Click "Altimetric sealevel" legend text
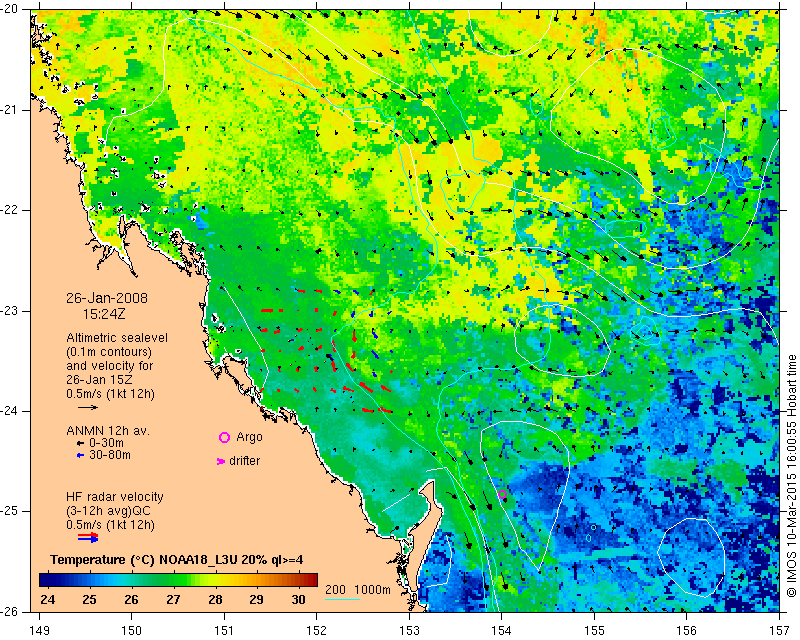This screenshot has height=640, width=800. pos(117,338)
